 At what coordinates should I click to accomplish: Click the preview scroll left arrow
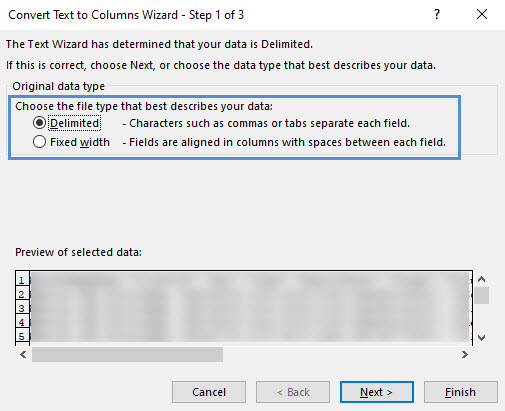23,354
